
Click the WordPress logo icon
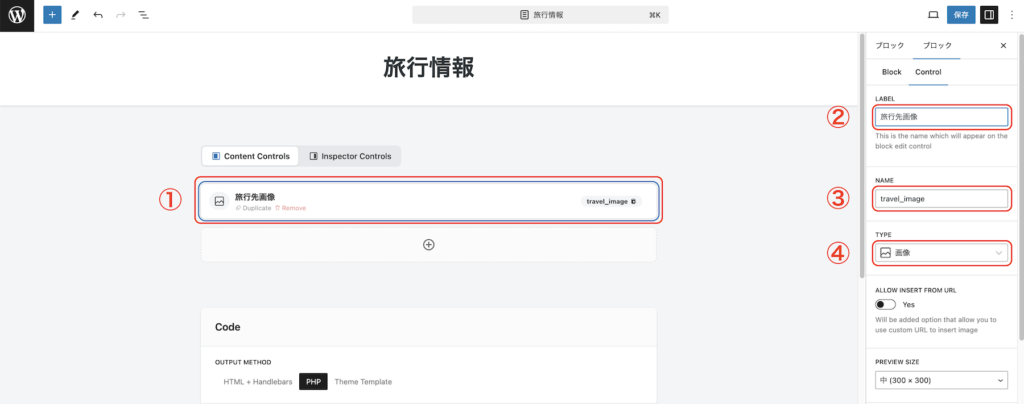pyautogui.click(x=17, y=16)
